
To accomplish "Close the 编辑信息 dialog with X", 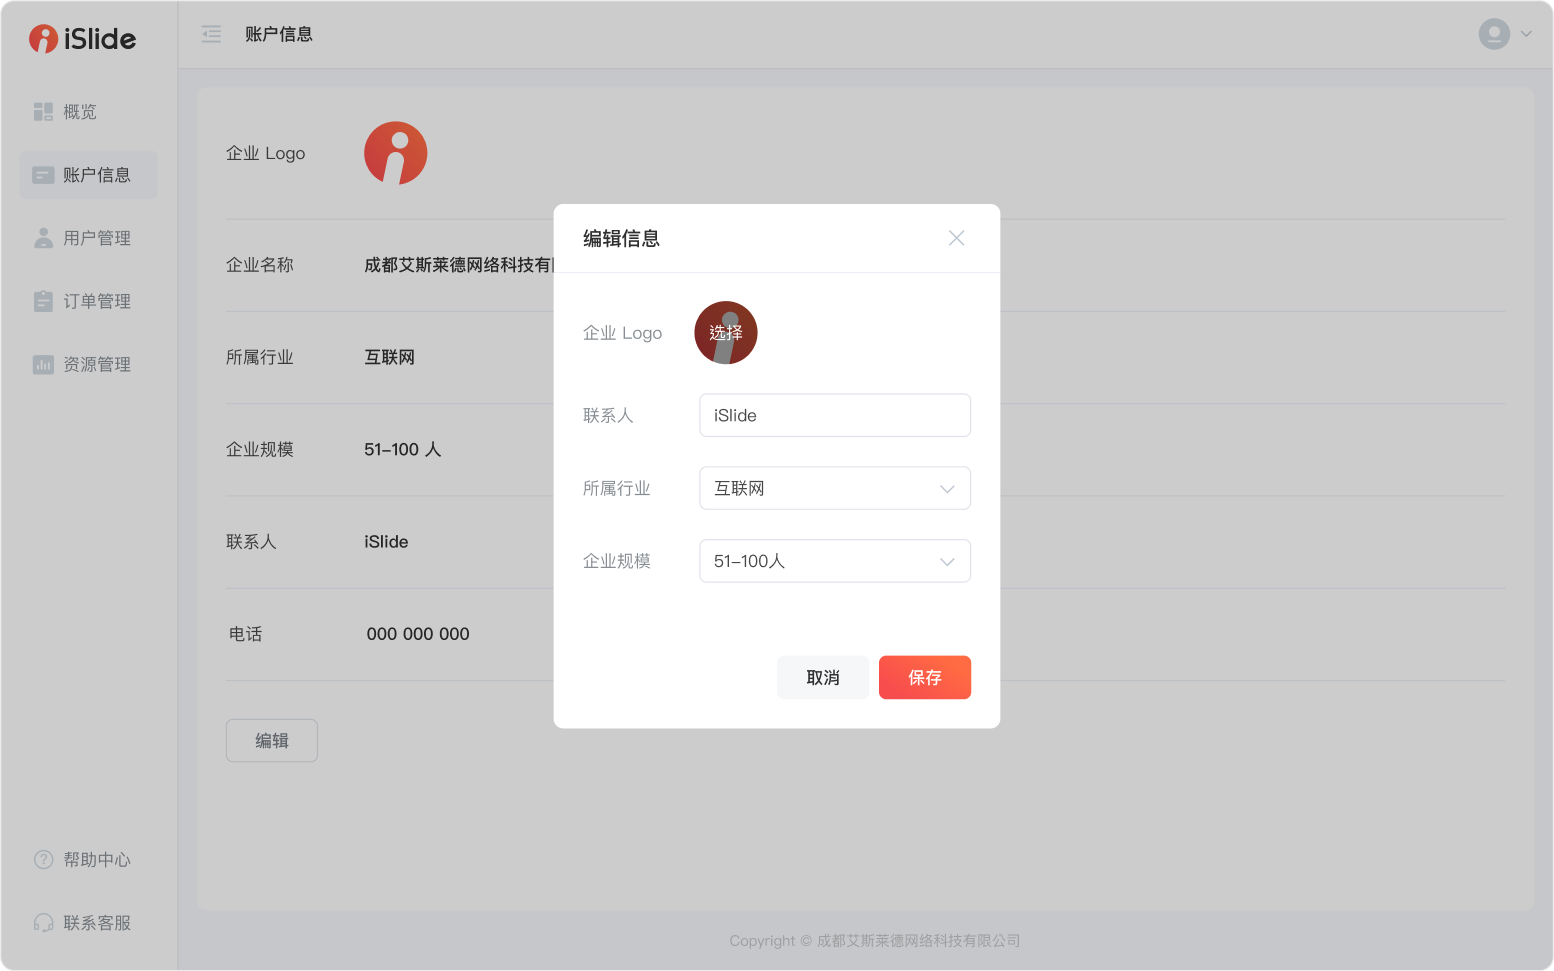I will 956,238.
